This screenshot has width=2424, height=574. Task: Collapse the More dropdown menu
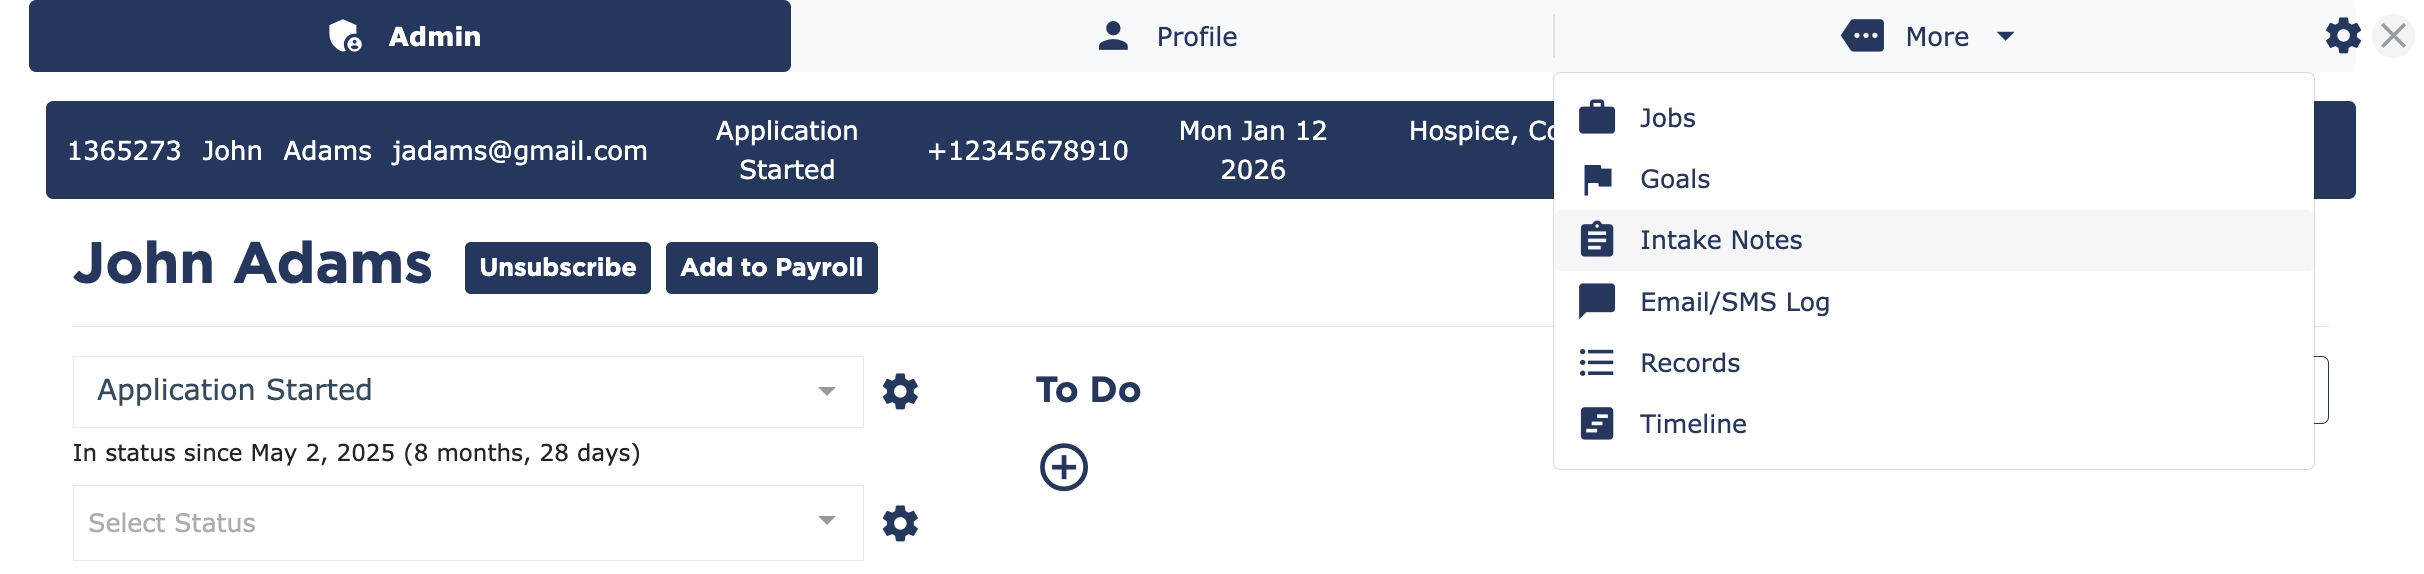pos(1930,37)
